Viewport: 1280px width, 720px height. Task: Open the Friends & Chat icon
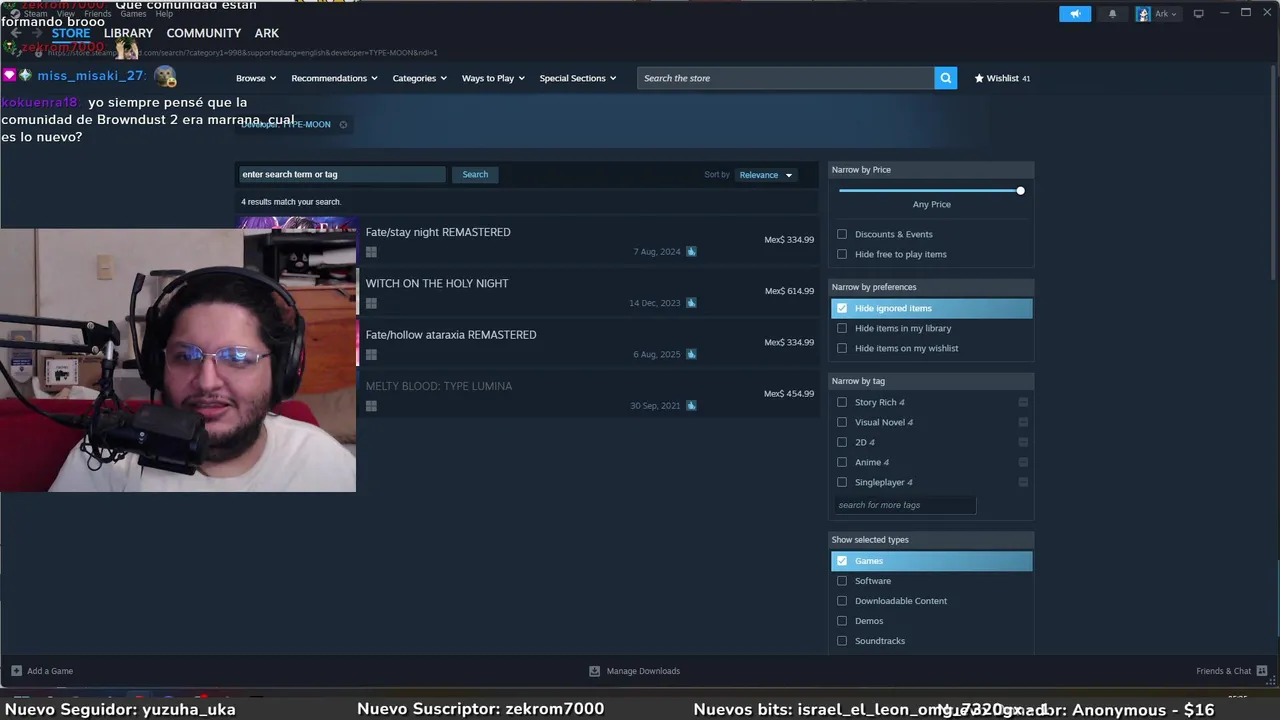coord(1262,671)
